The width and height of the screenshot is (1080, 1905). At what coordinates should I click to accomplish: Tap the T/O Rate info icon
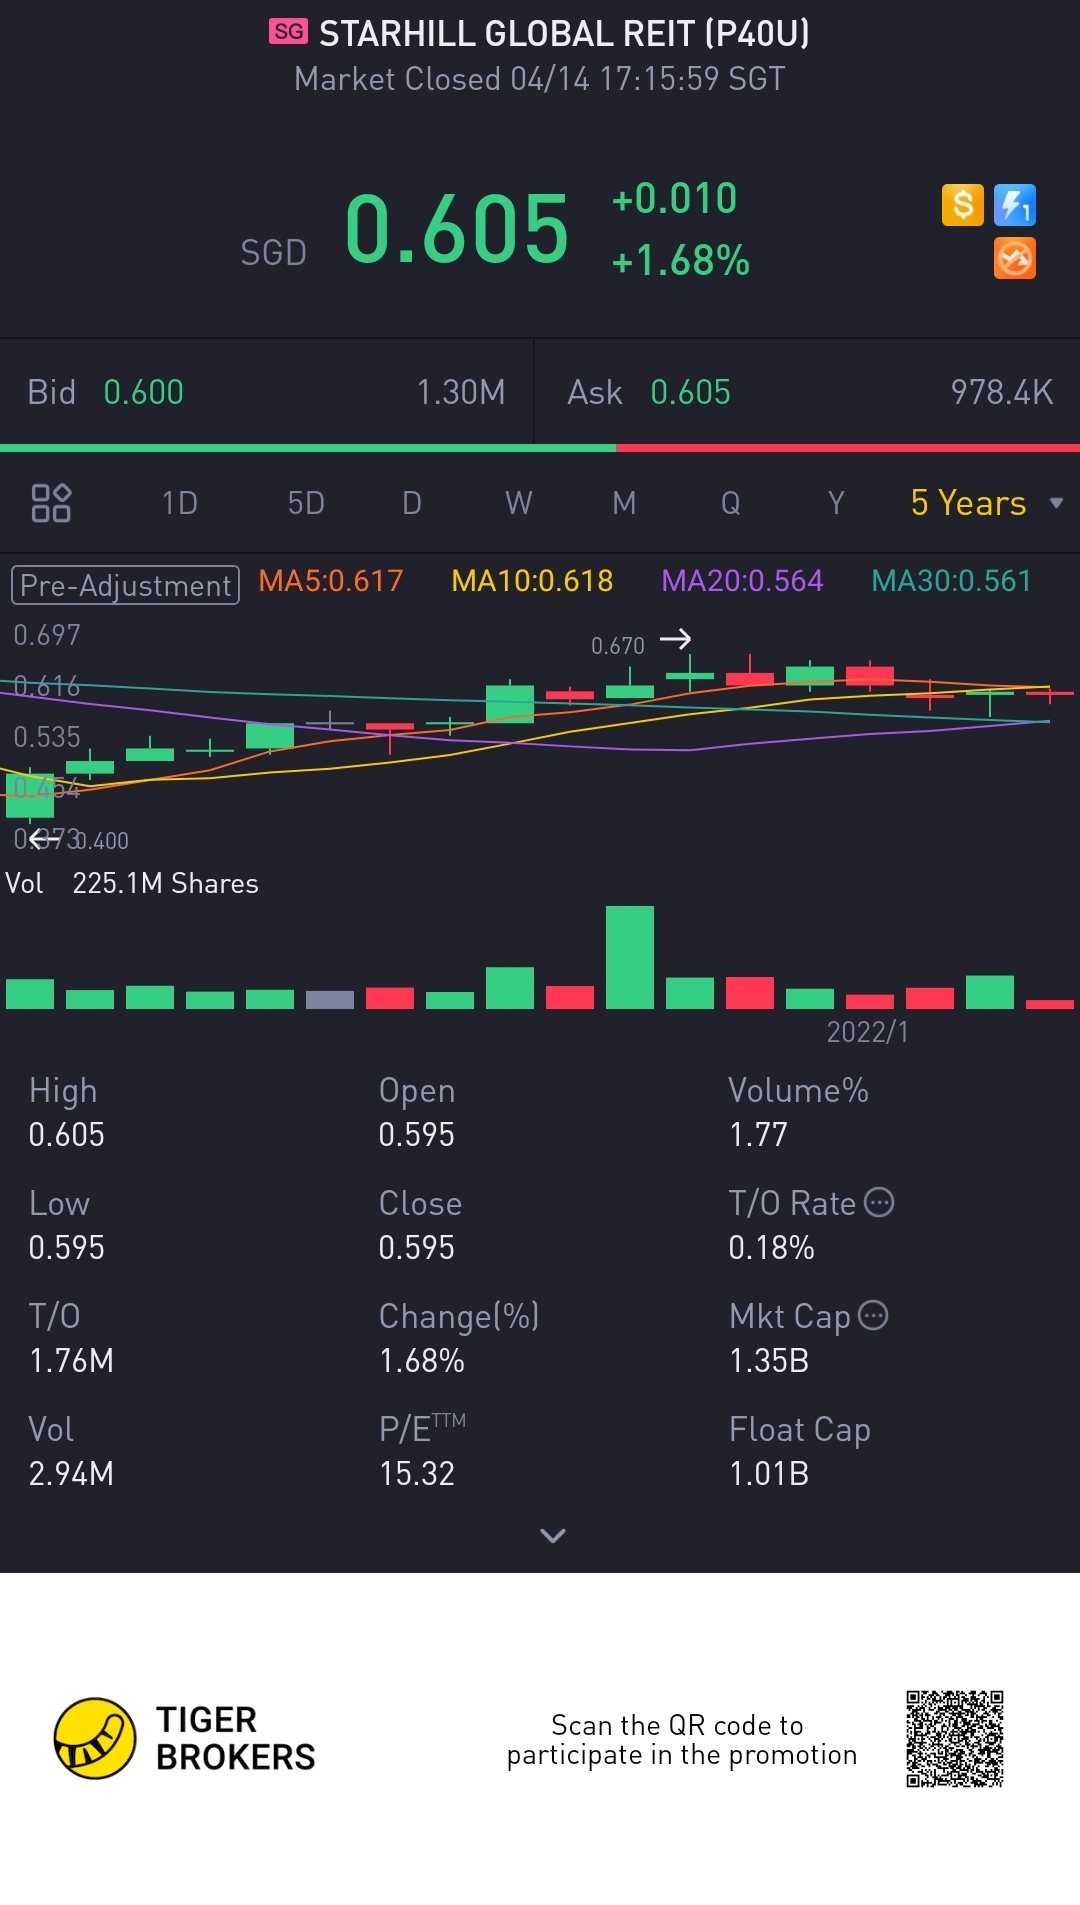[879, 1202]
